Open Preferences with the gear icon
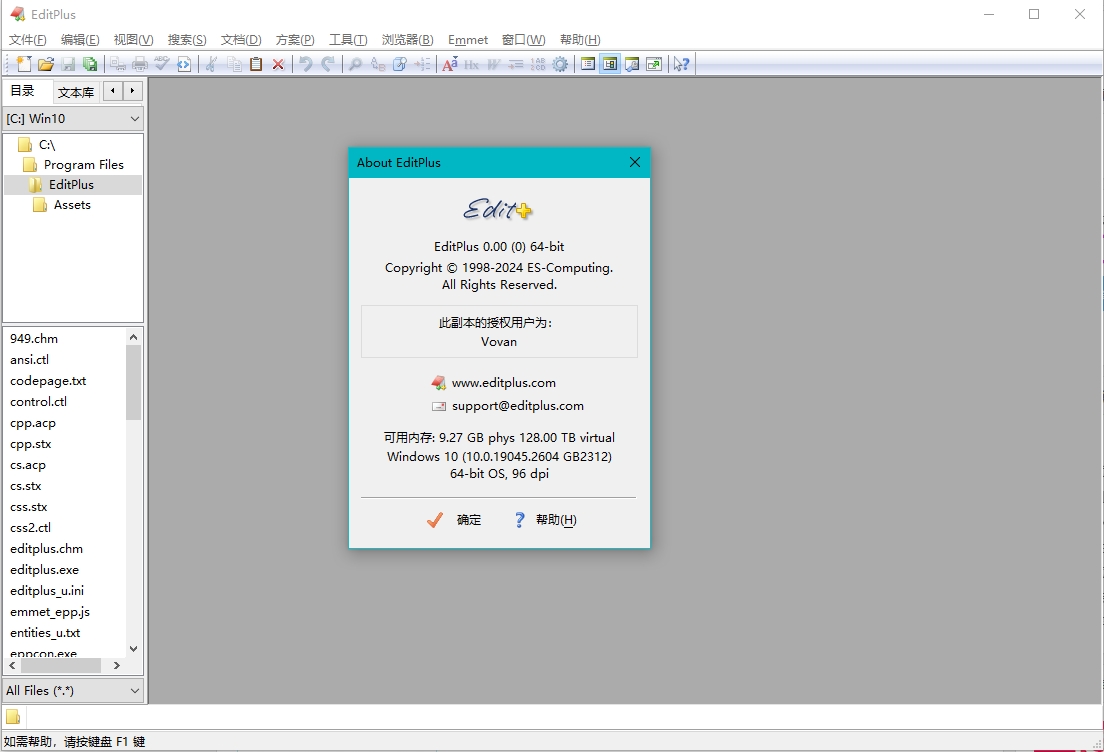The height and width of the screenshot is (752, 1104). 560,64
